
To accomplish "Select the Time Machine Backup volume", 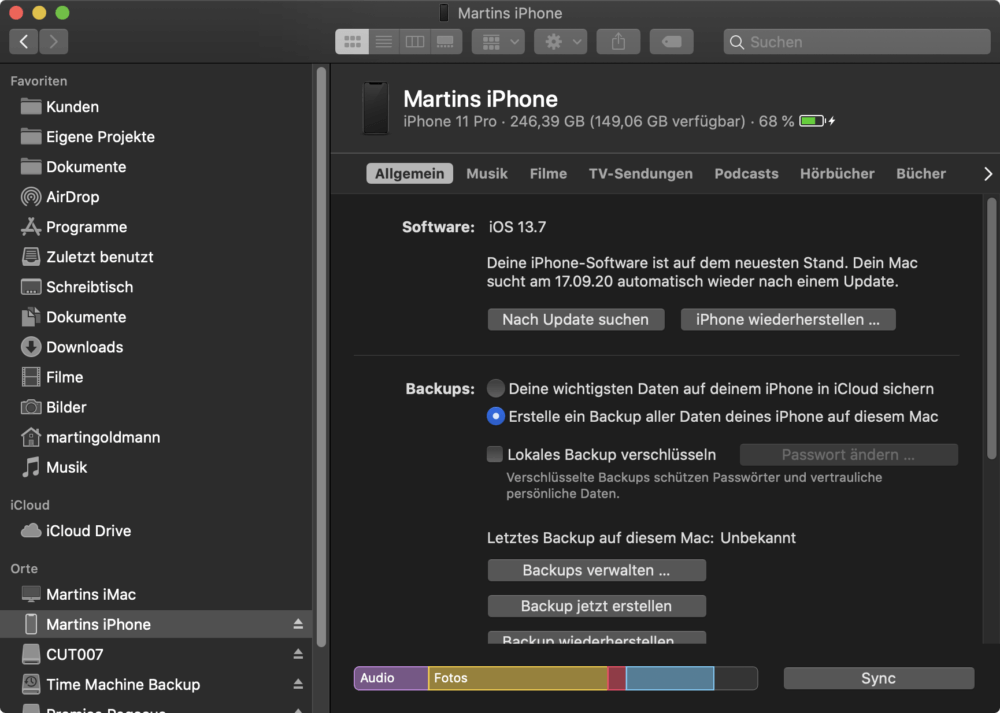I will tap(156, 684).
